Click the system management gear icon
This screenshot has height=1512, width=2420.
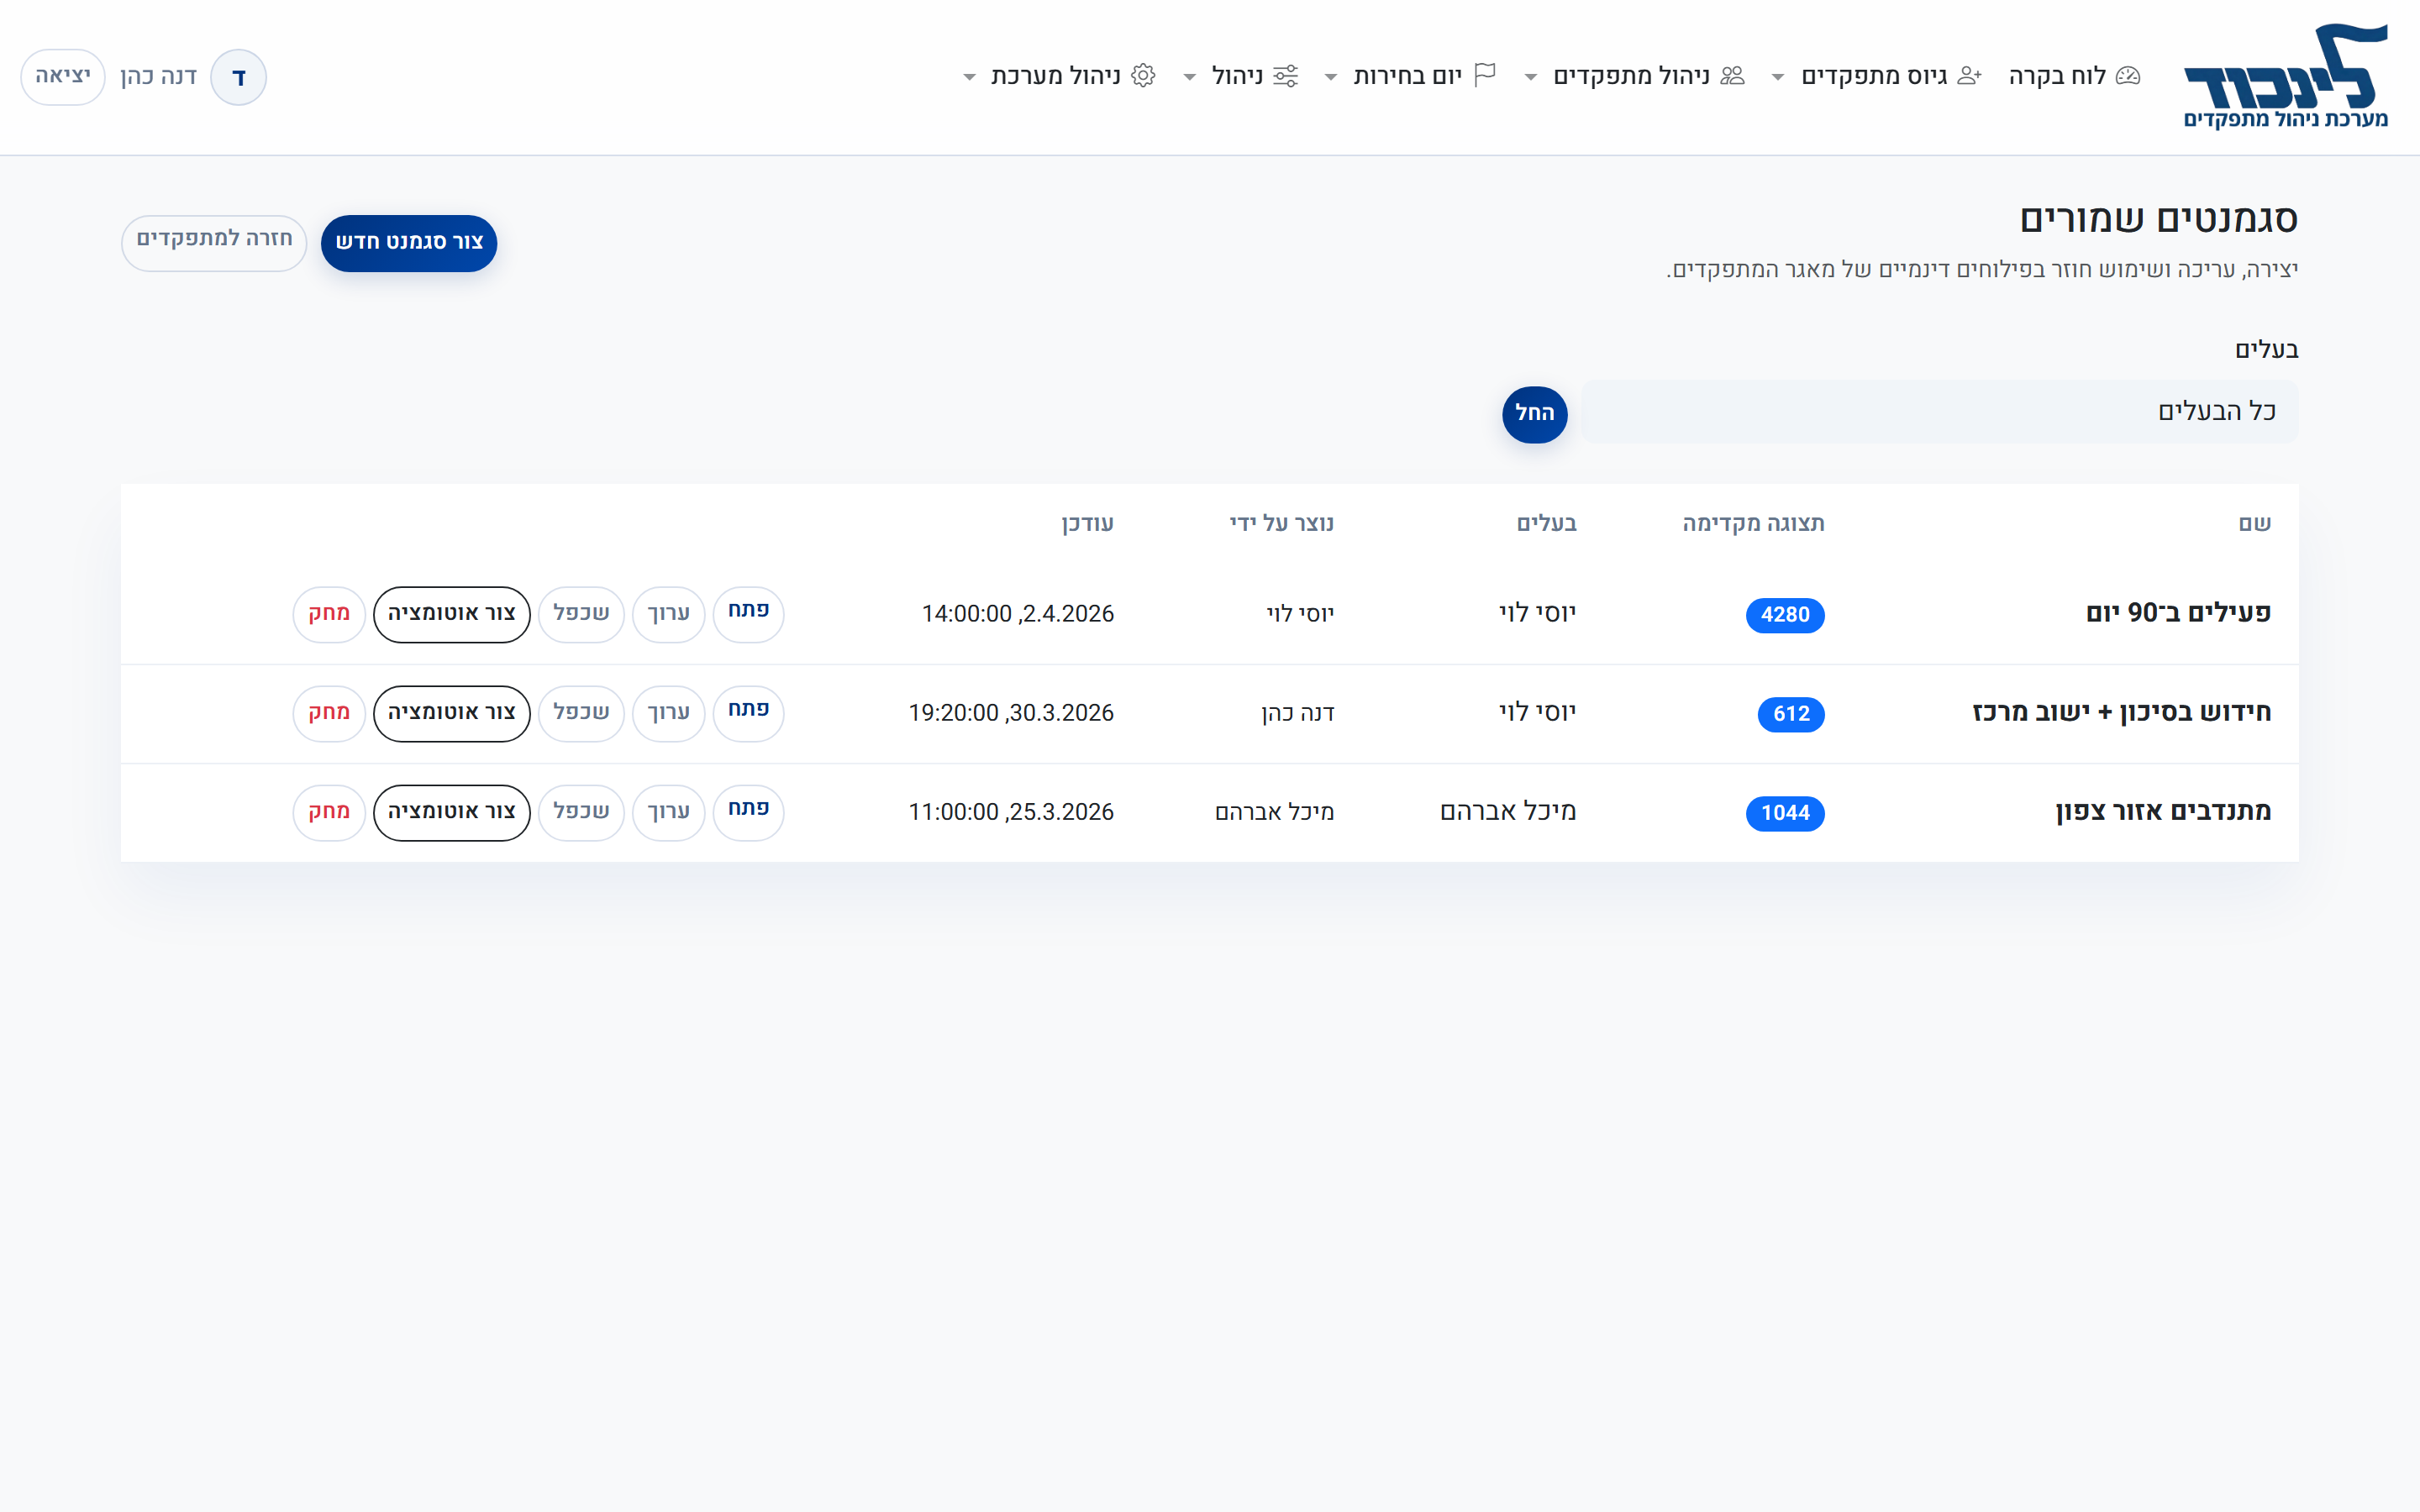[1144, 76]
